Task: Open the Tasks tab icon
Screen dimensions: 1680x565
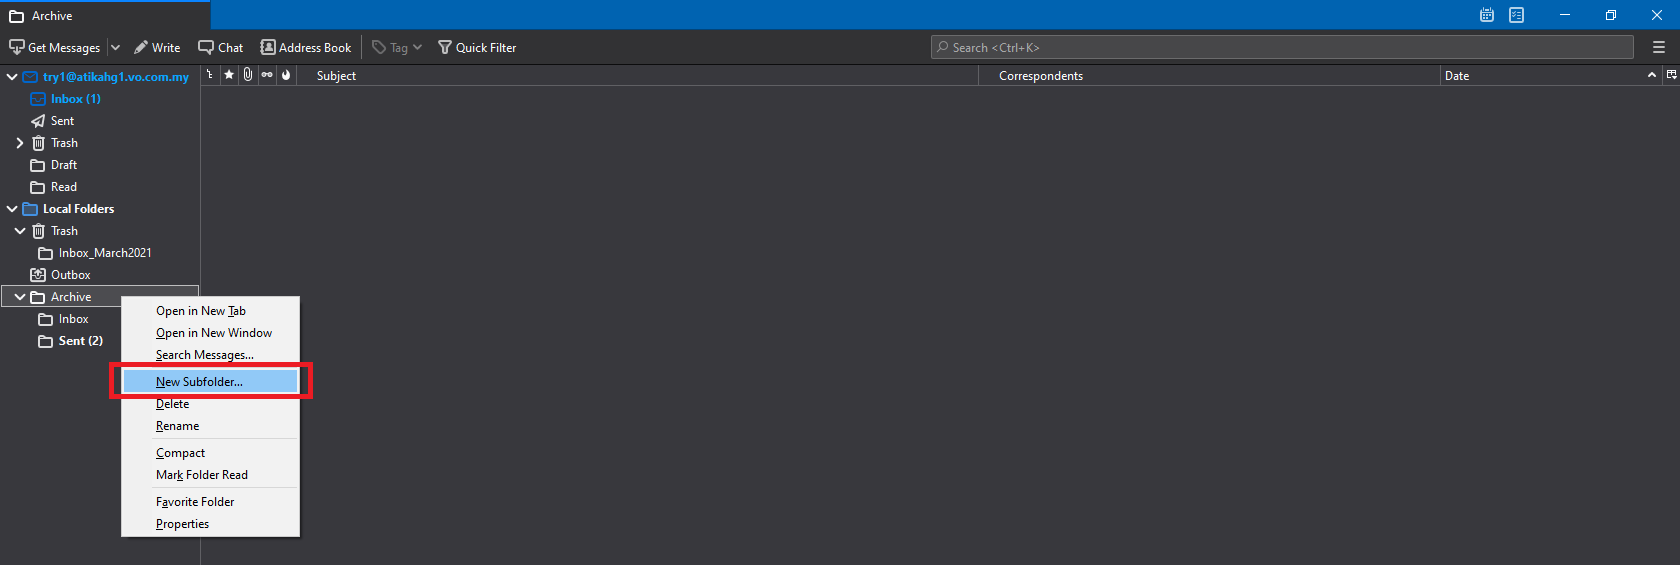Action: click(1517, 15)
